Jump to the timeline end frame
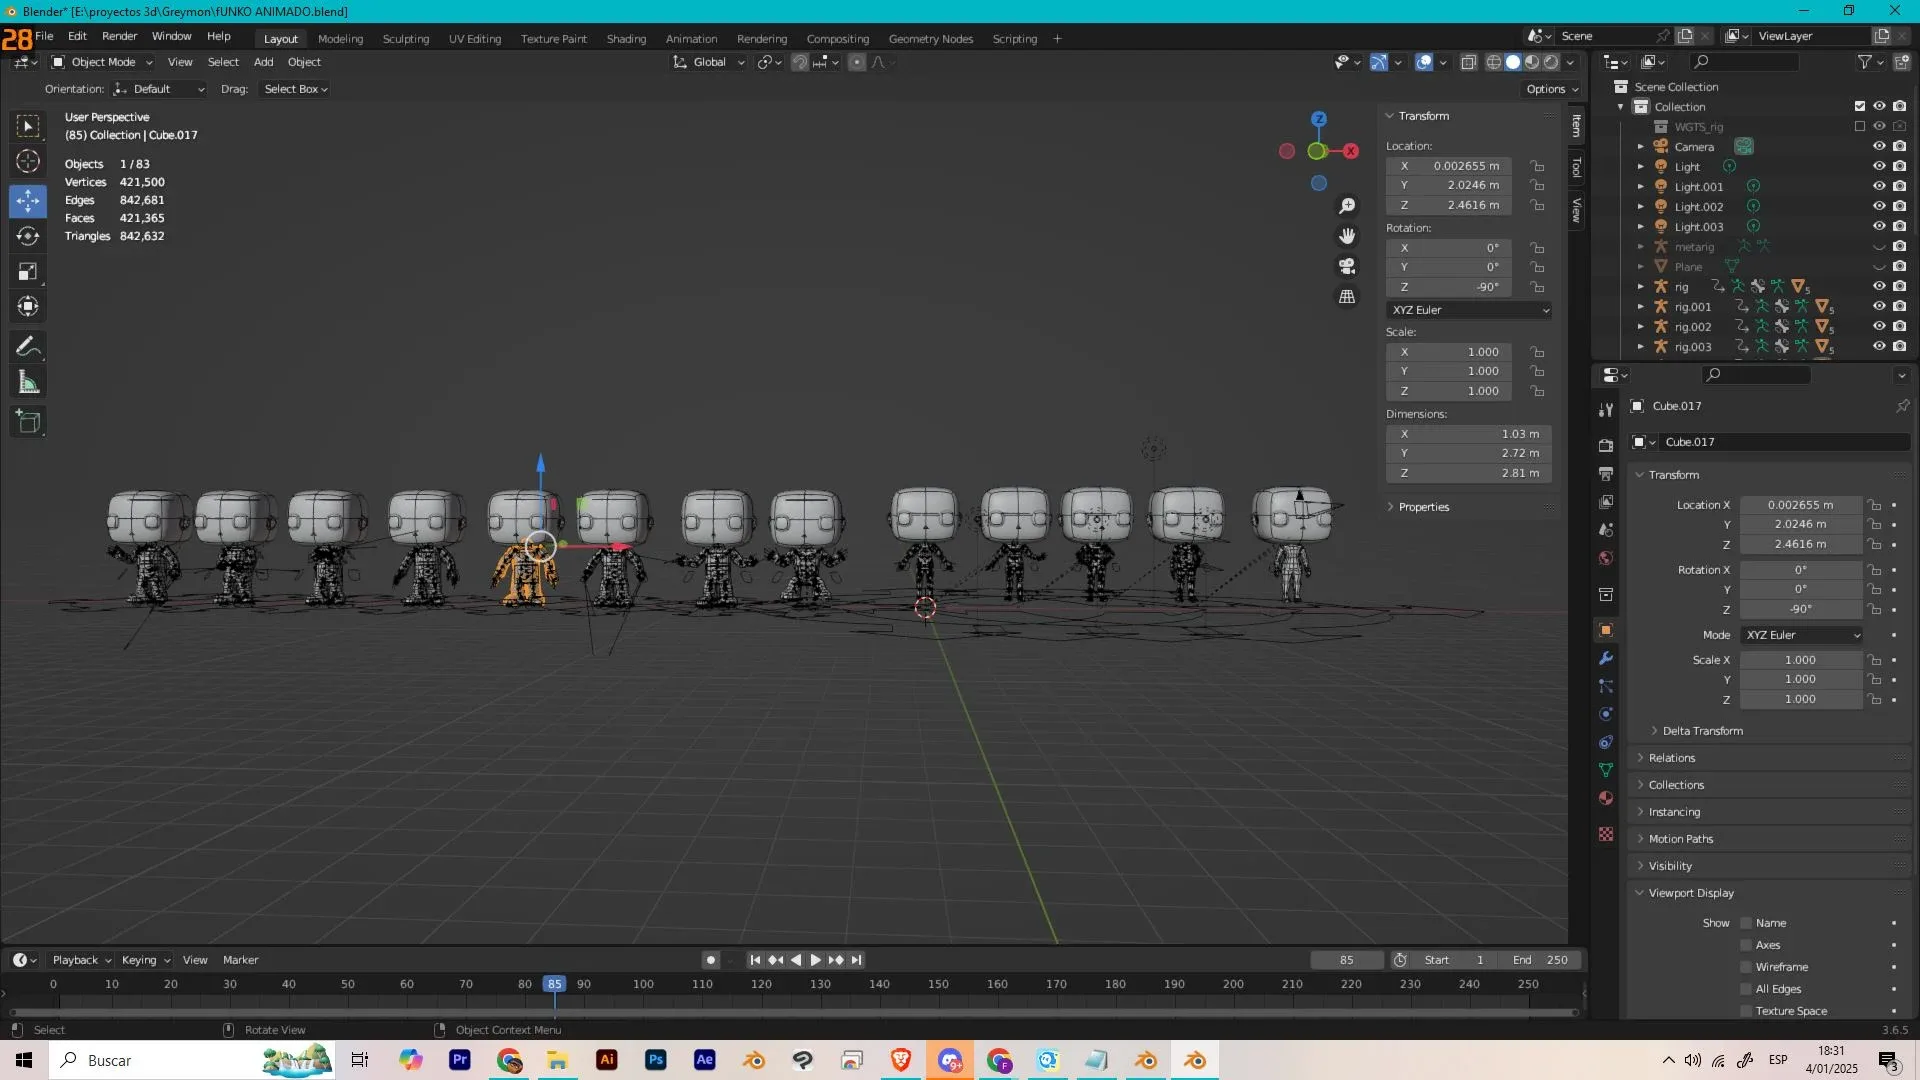1920x1080 pixels. coord(856,960)
